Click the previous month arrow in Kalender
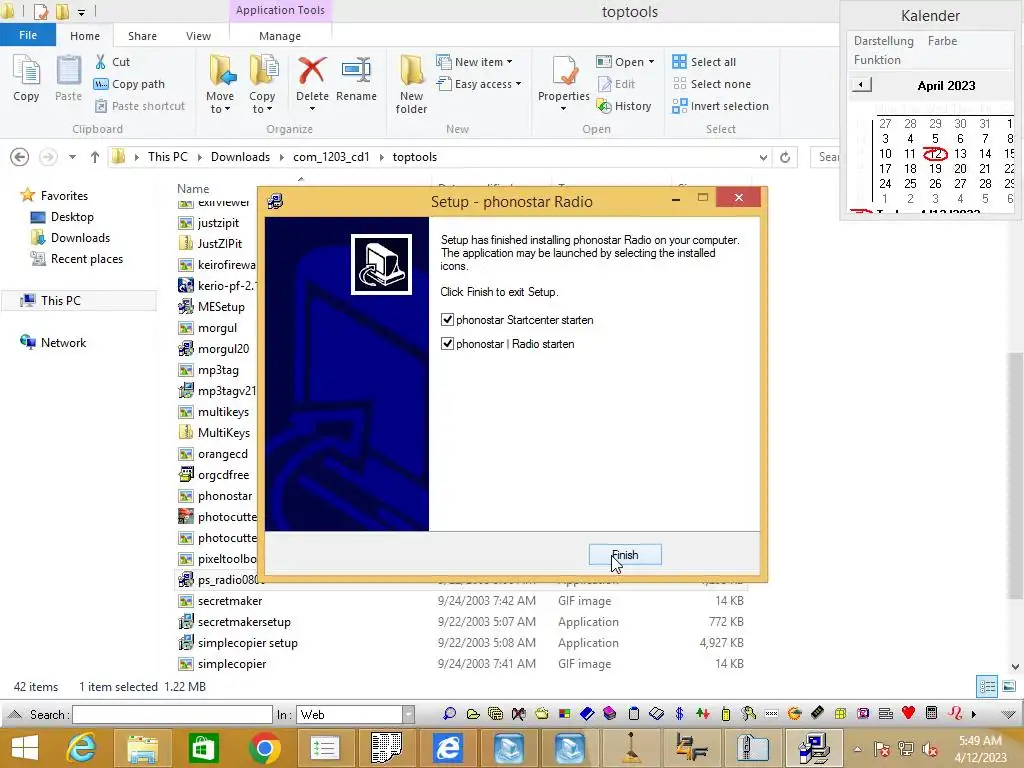Screen dimensions: 1024x768 861,85
